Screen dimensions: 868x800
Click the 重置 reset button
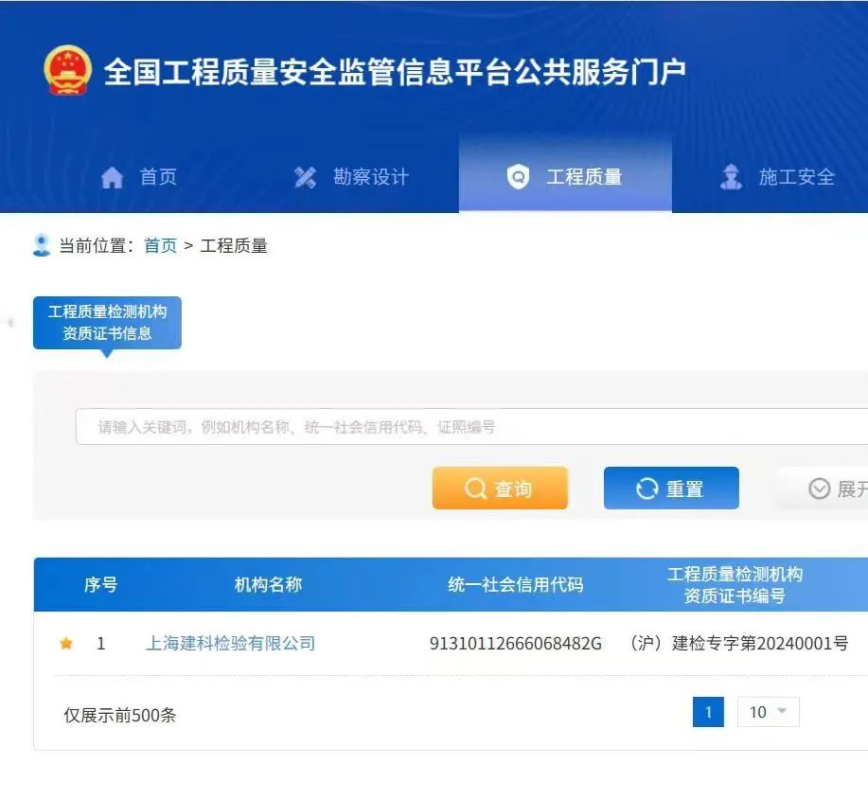(671, 488)
